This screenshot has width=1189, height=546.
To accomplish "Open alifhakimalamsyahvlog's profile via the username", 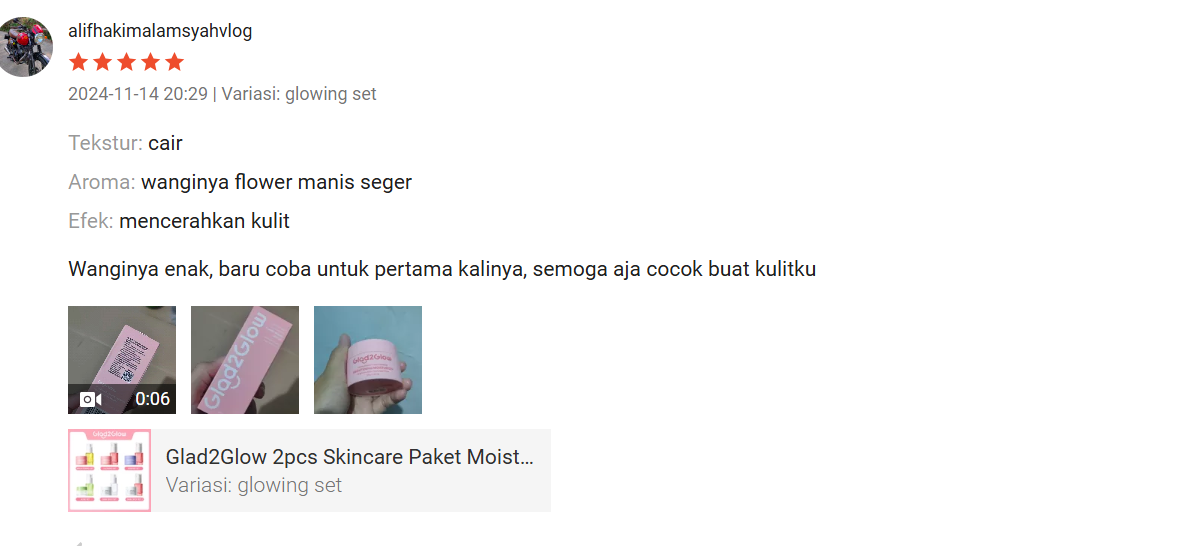I will point(160,31).
